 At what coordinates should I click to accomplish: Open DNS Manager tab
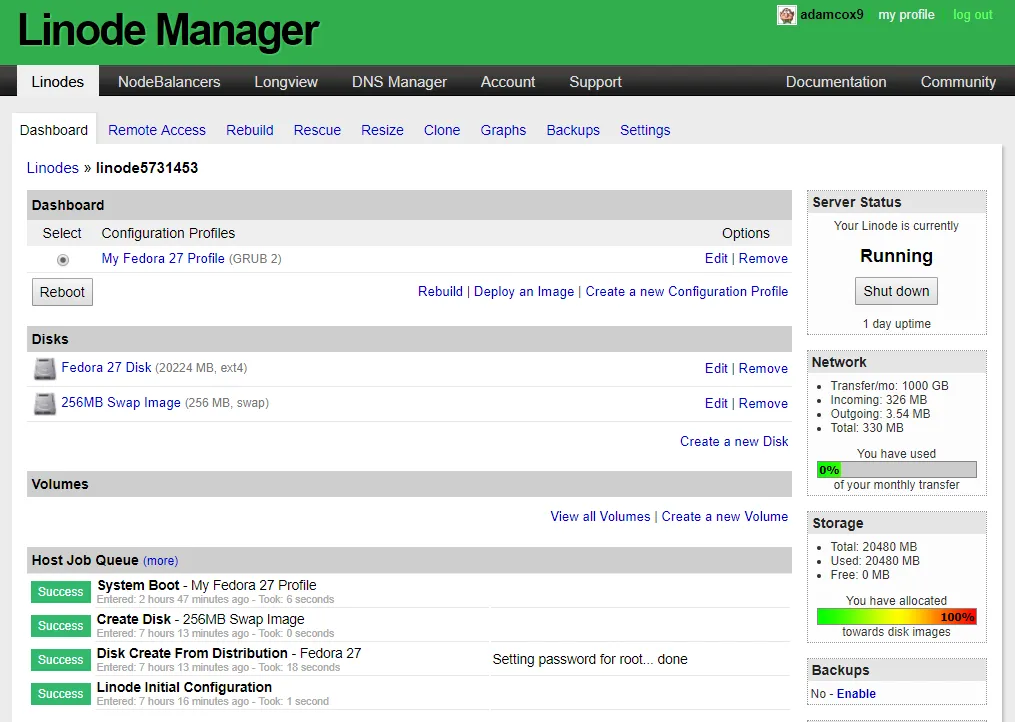(399, 82)
